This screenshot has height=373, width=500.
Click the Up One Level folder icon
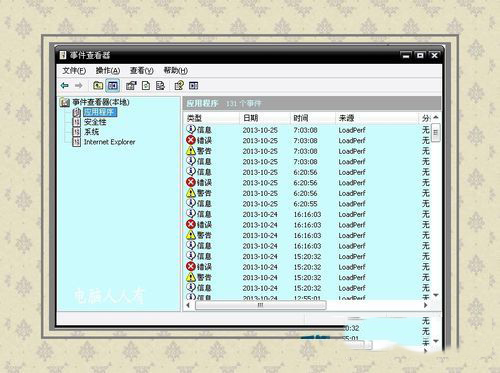pyautogui.click(x=98, y=86)
